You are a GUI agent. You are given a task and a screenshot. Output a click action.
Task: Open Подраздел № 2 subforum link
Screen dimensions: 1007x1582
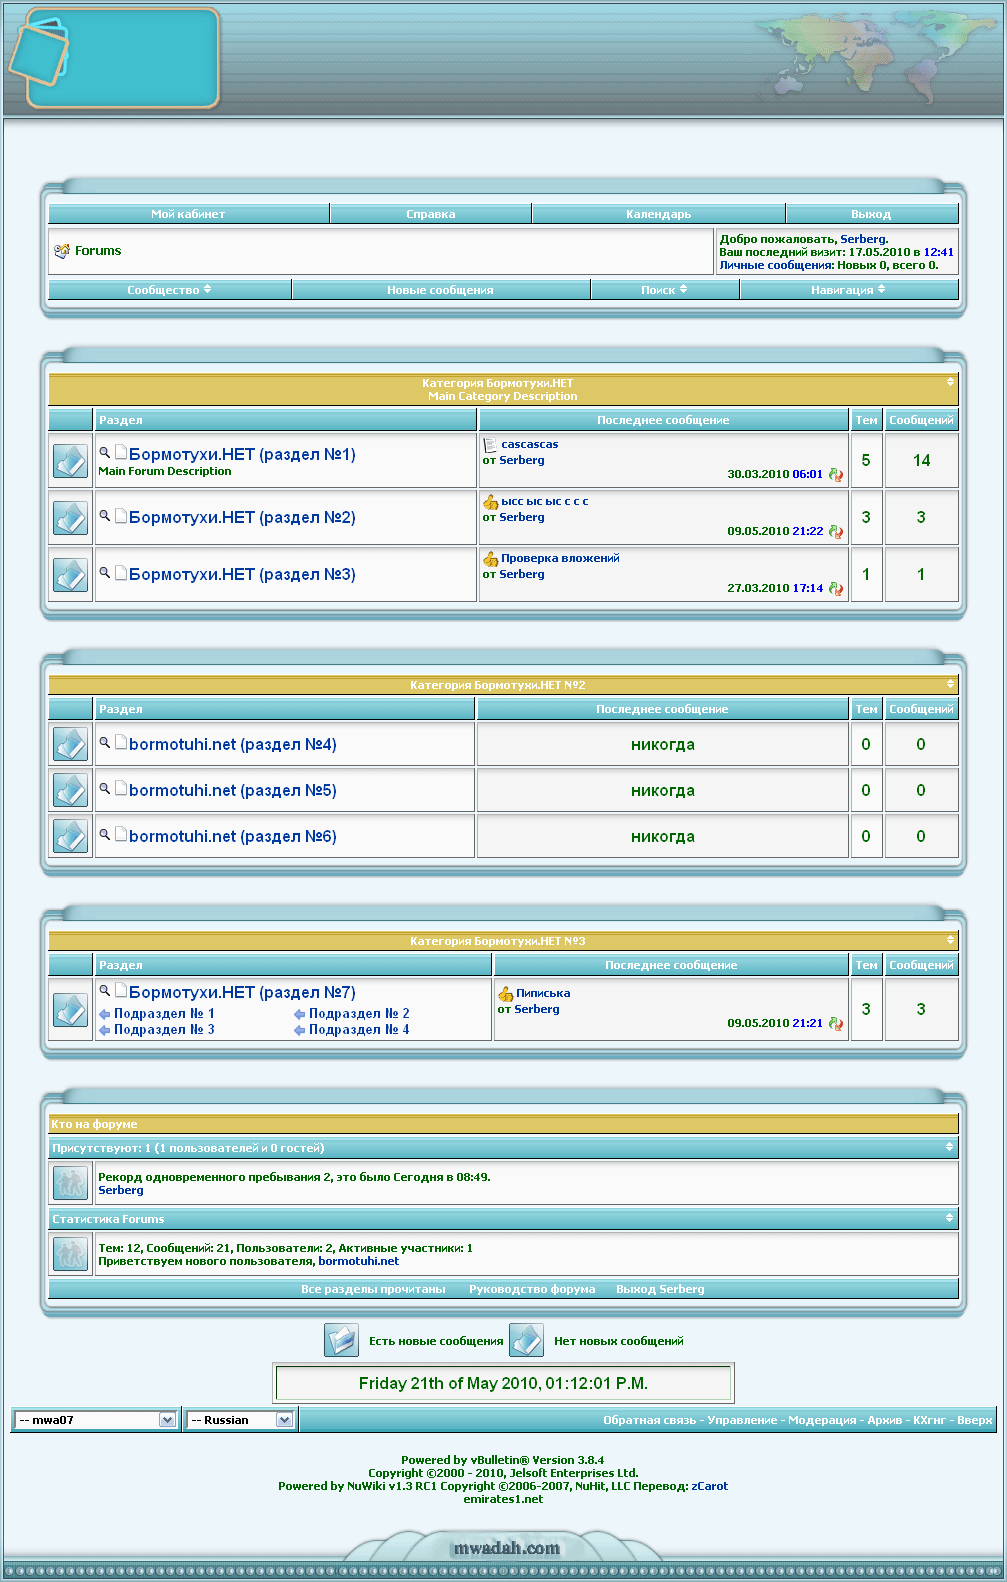click(359, 1014)
